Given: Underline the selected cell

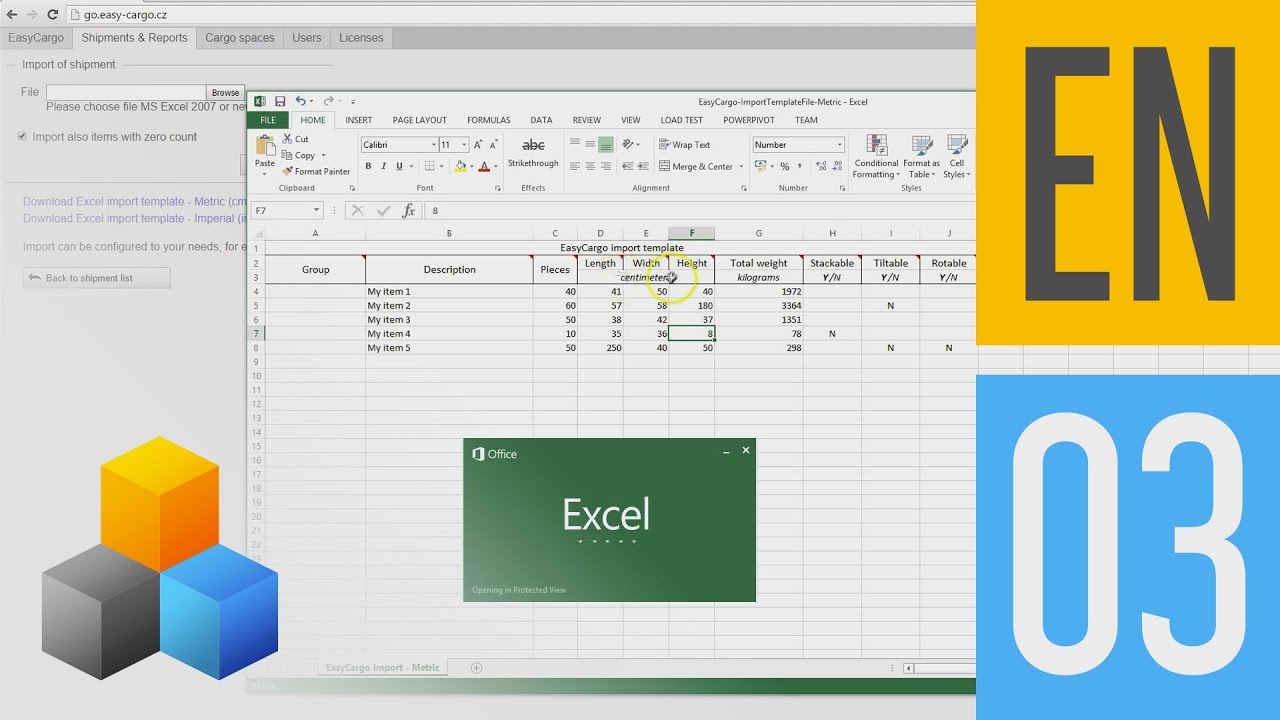Looking at the screenshot, I should coord(399,166).
